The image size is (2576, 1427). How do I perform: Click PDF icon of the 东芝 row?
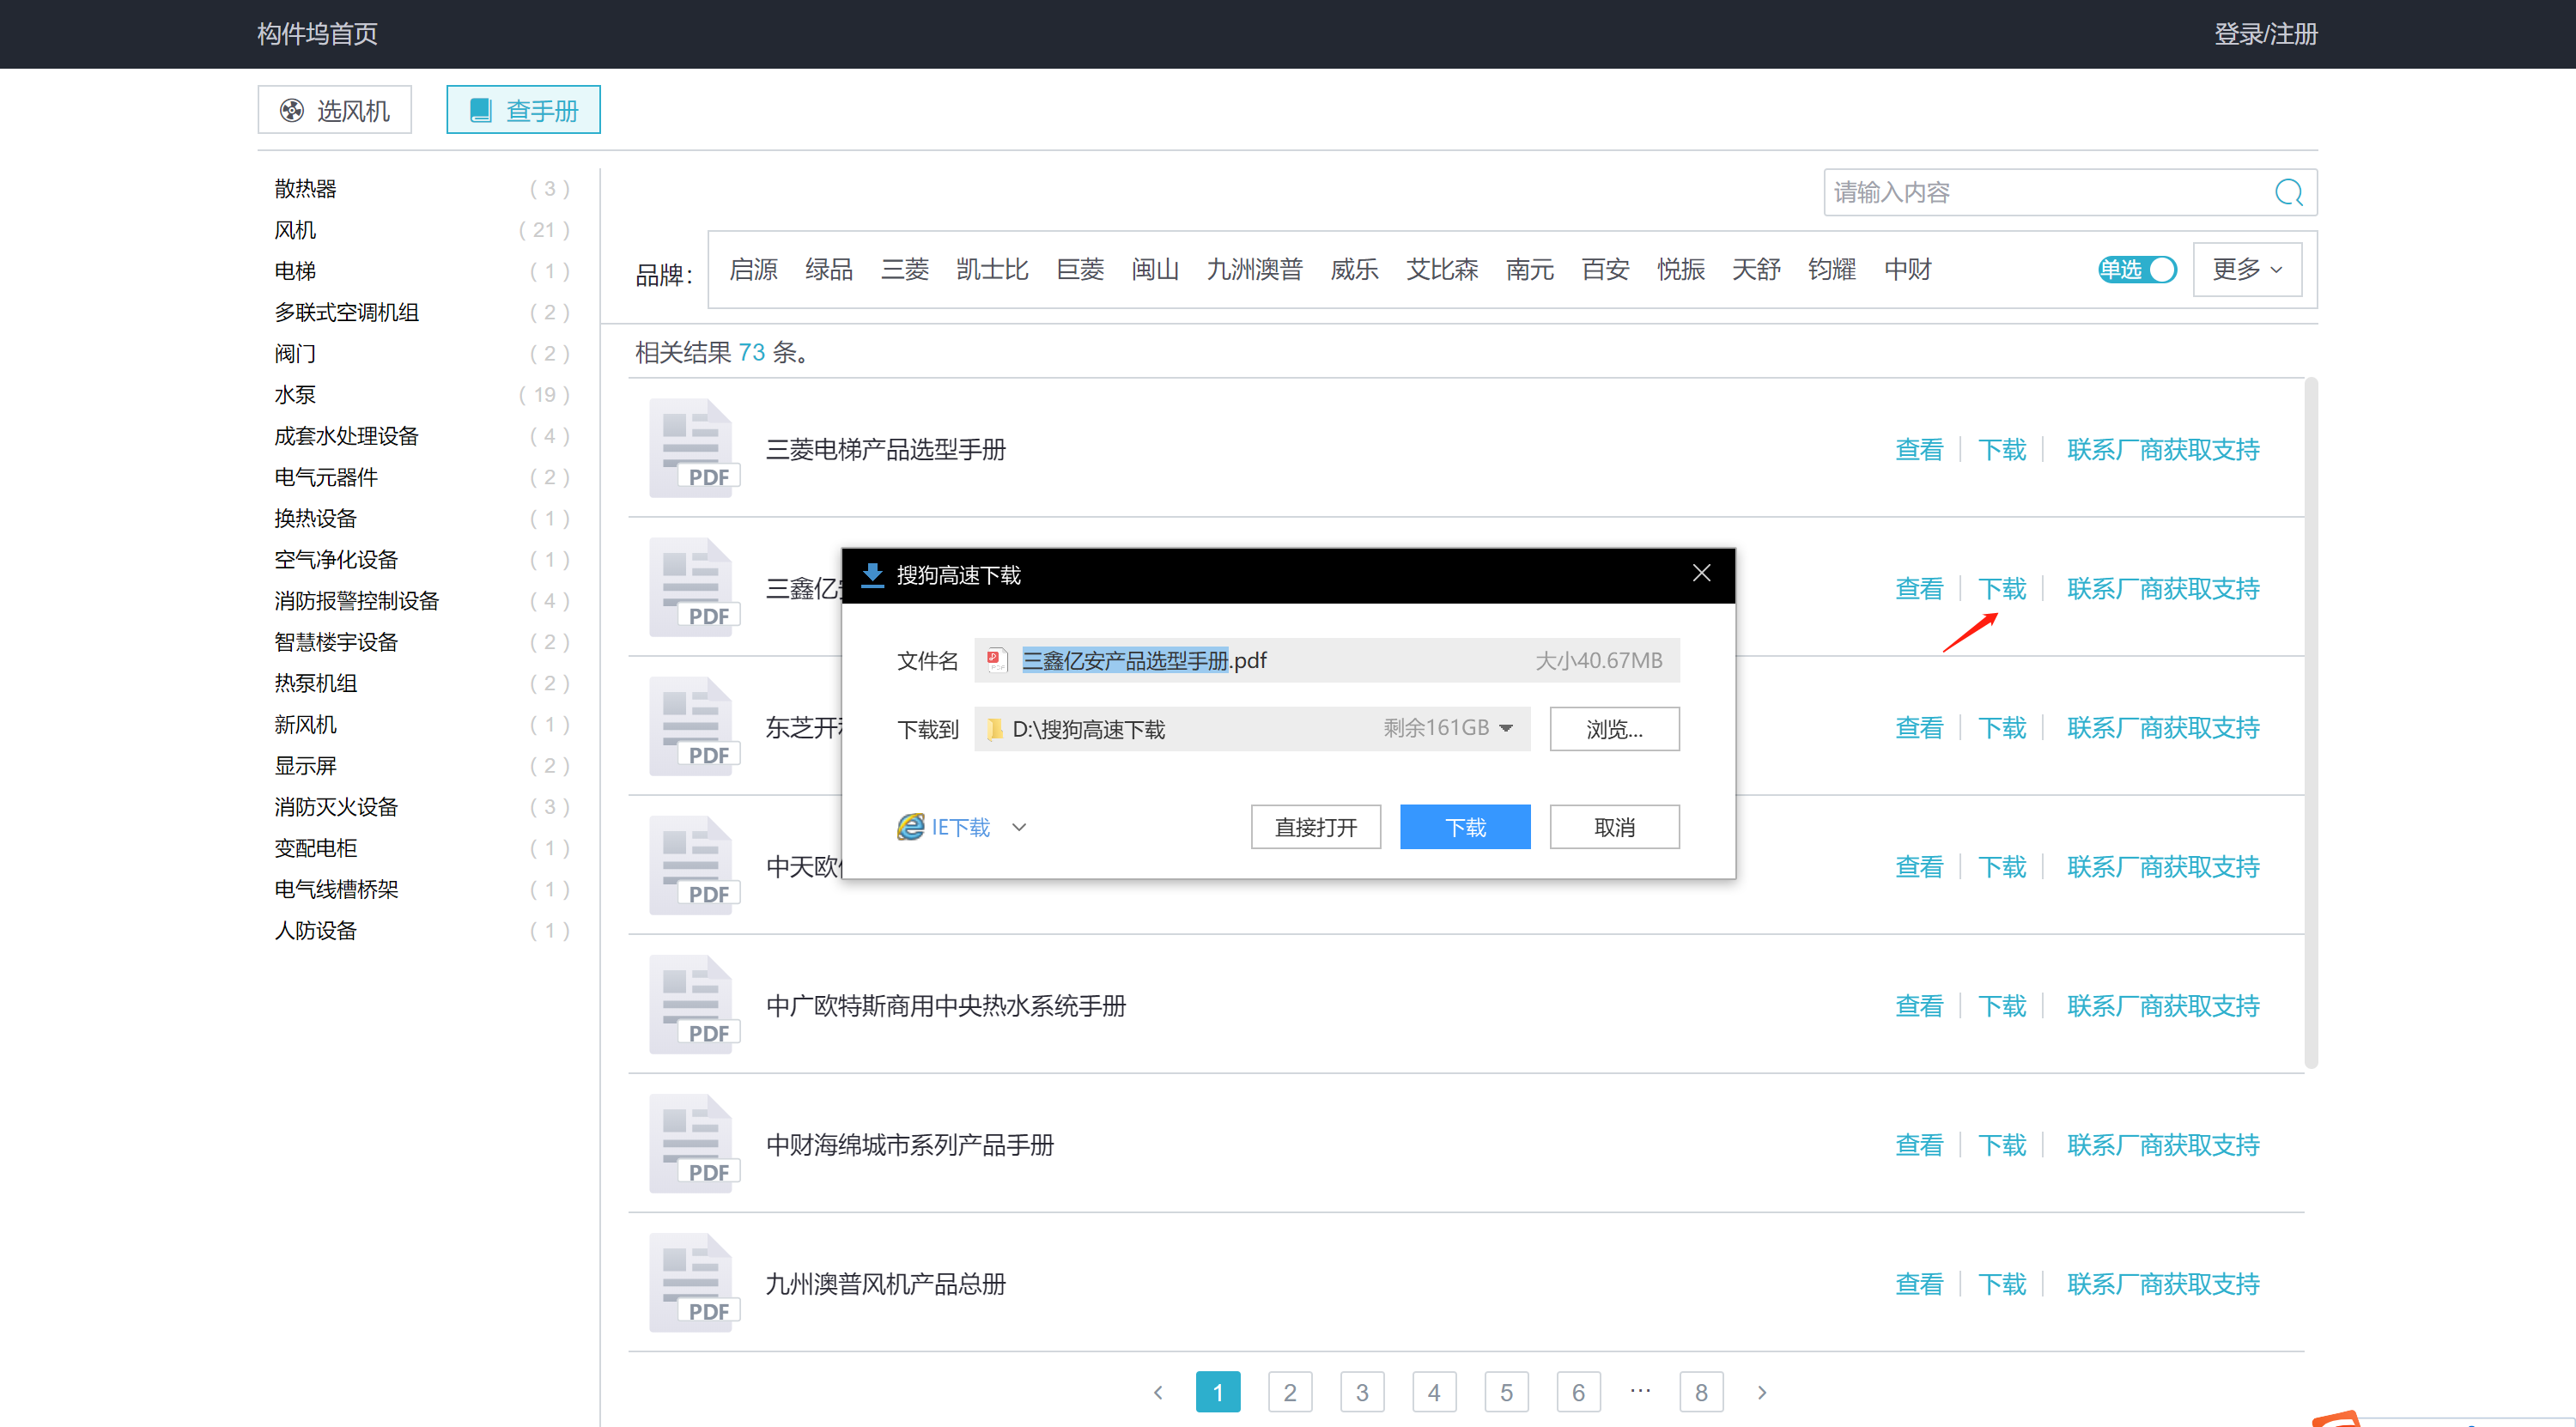point(694,726)
